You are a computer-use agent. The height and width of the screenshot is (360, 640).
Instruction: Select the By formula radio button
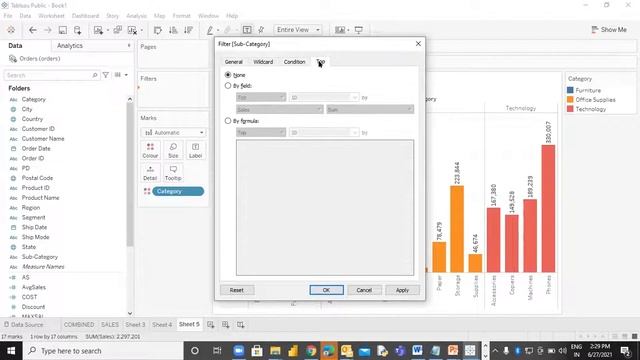228,121
